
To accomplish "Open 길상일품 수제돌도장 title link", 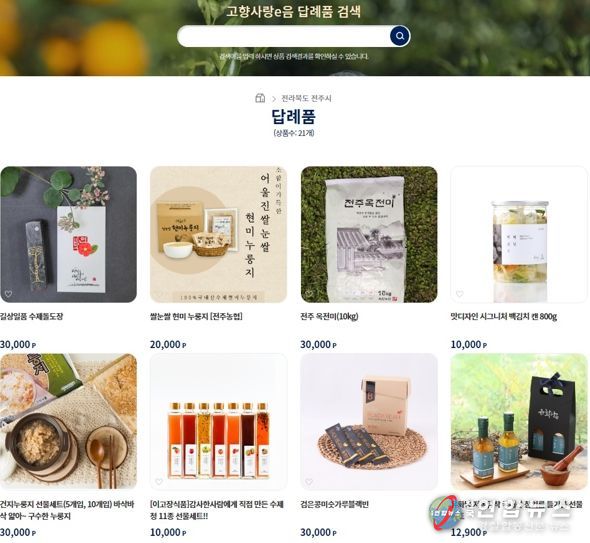I will pos(32,316).
